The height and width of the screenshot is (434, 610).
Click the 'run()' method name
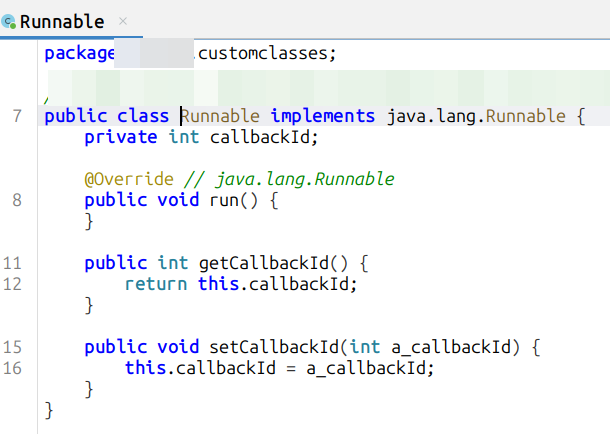233,200
